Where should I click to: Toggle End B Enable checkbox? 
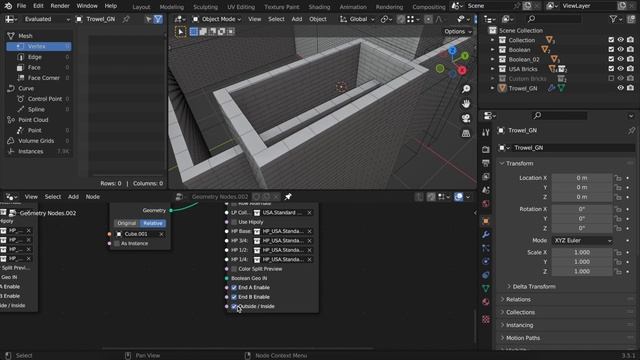click(x=234, y=297)
